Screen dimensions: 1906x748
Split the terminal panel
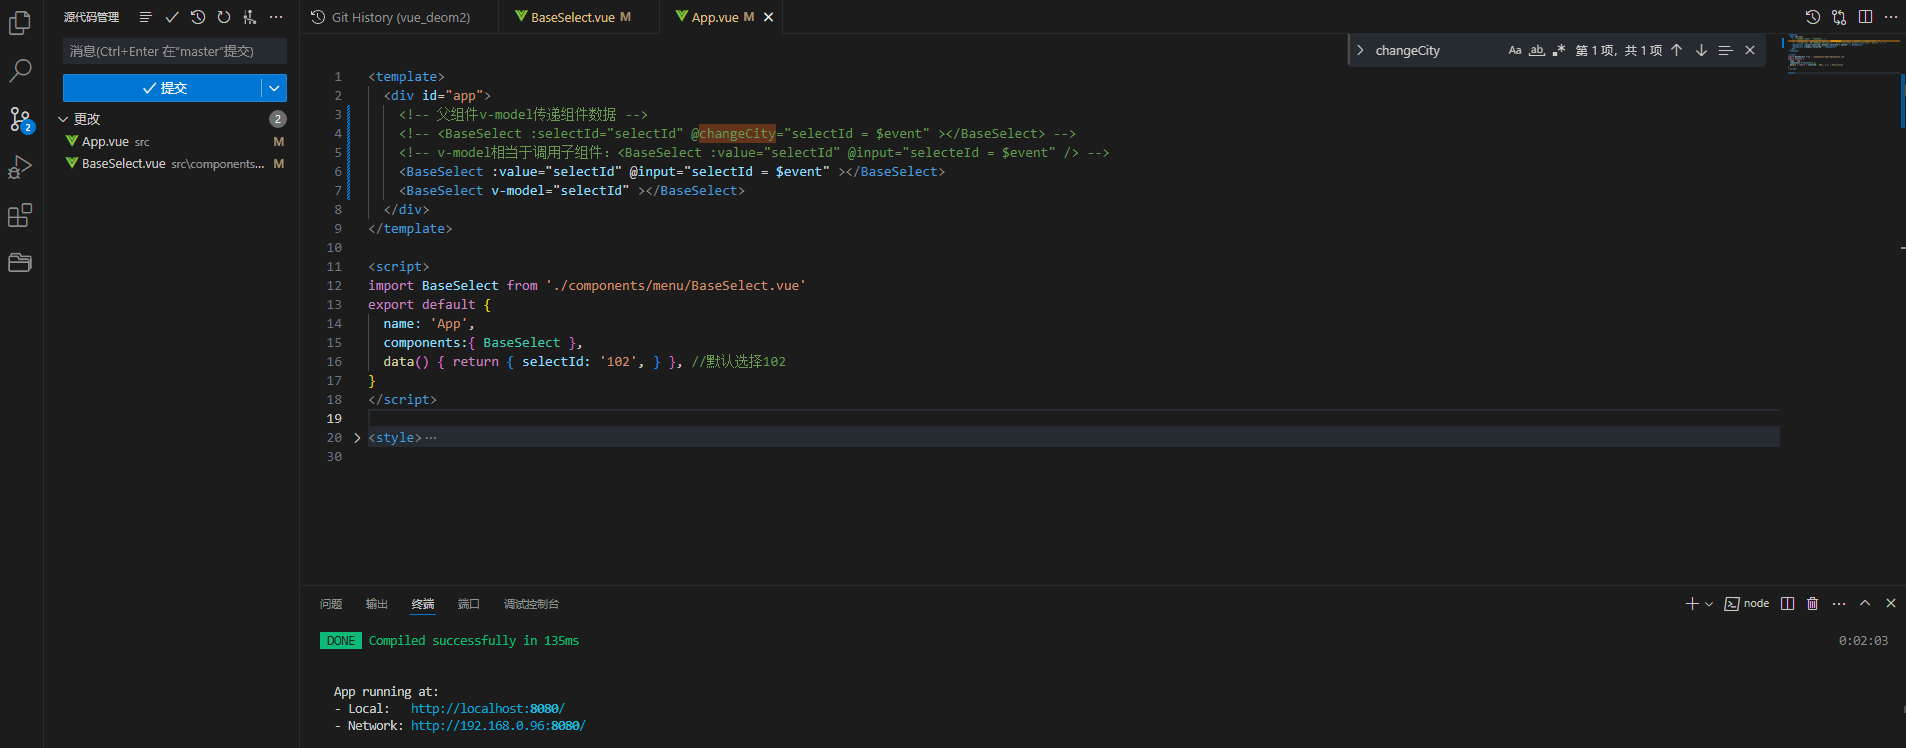1787,604
